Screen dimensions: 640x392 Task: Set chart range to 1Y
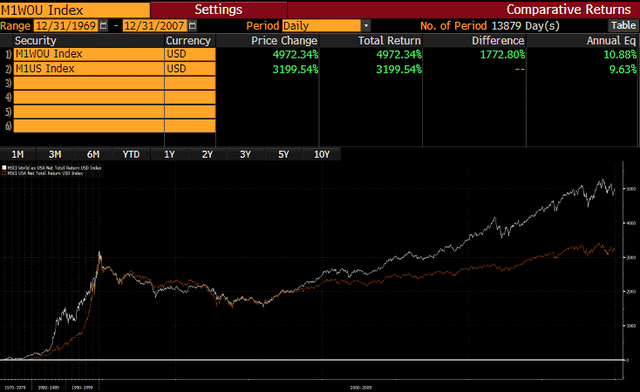169,154
